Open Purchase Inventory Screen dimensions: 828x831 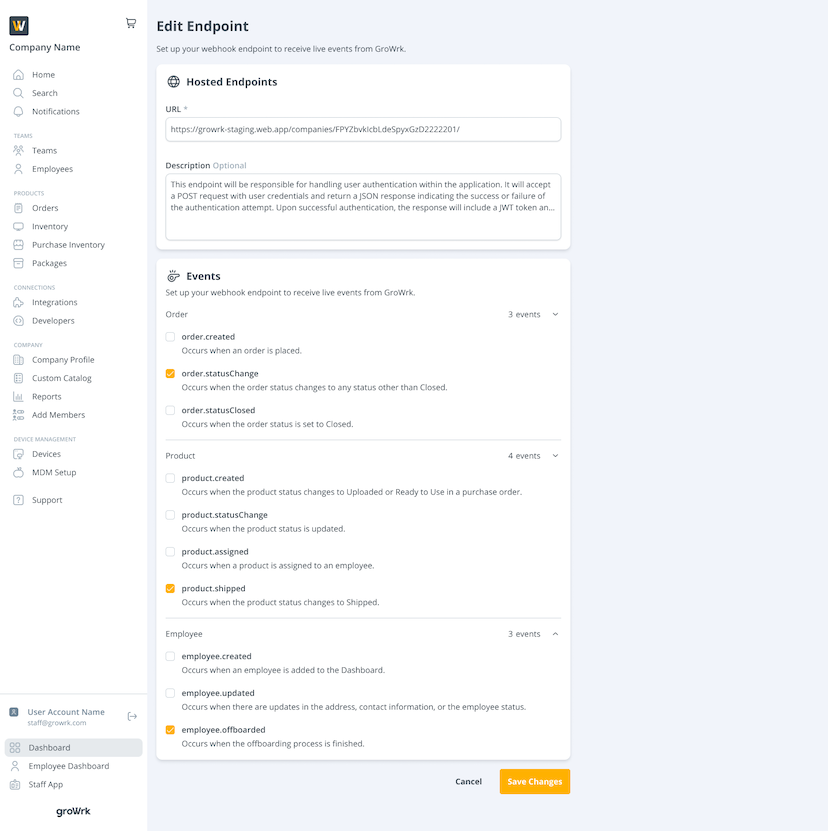pos(66,244)
